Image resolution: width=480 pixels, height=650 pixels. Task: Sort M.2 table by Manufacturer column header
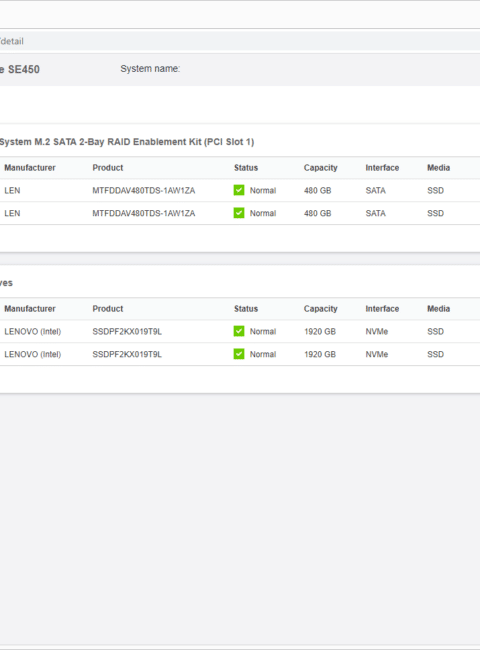point(30,168)
